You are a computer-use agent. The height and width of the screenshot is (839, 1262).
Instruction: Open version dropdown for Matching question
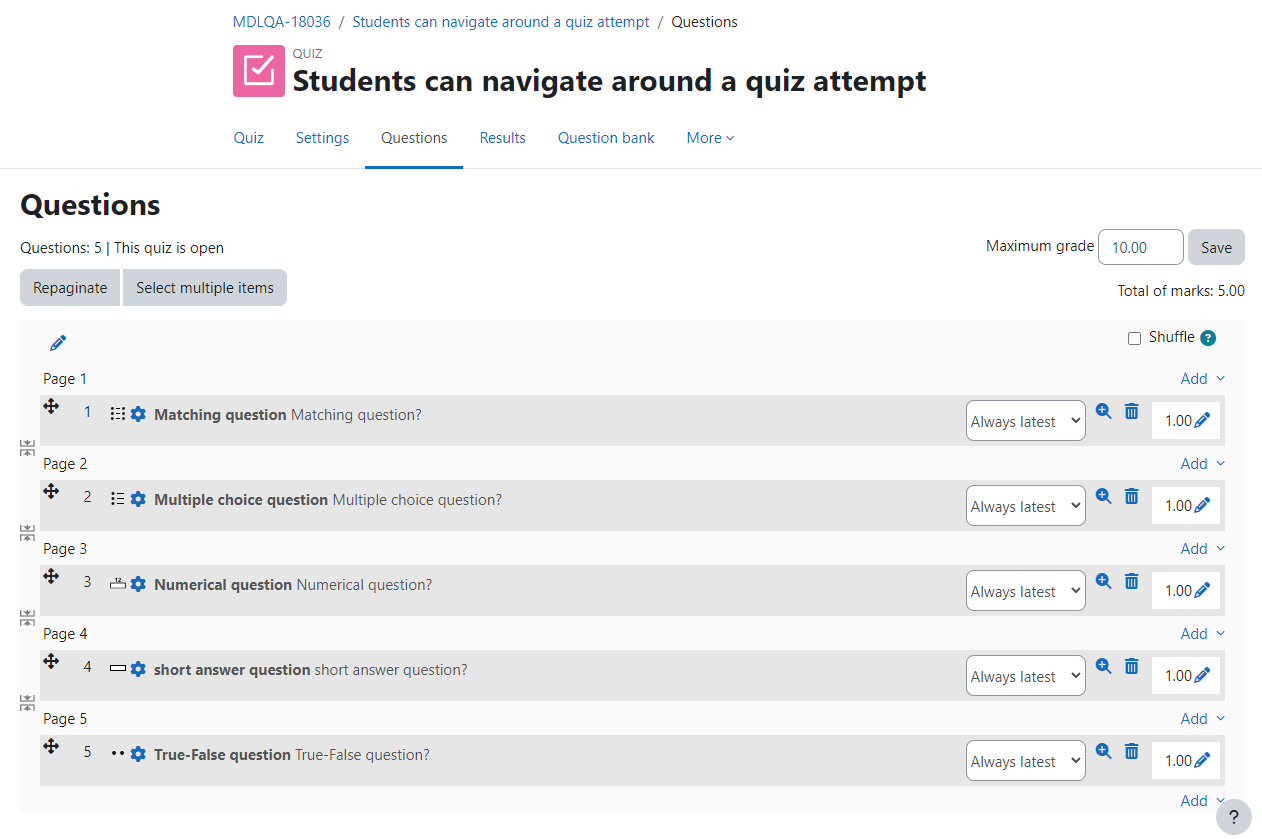pyautogui.click(x=1026, y=421)
